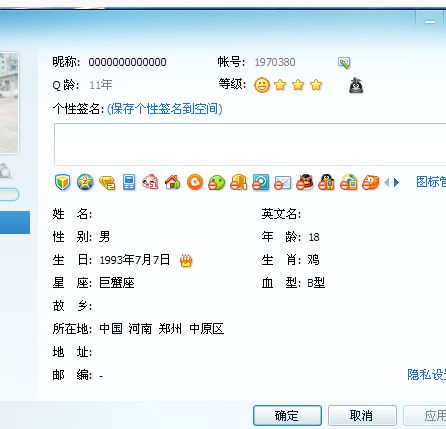
Task: Click the blue square camera-lens icon
Action: click(261, 182)
